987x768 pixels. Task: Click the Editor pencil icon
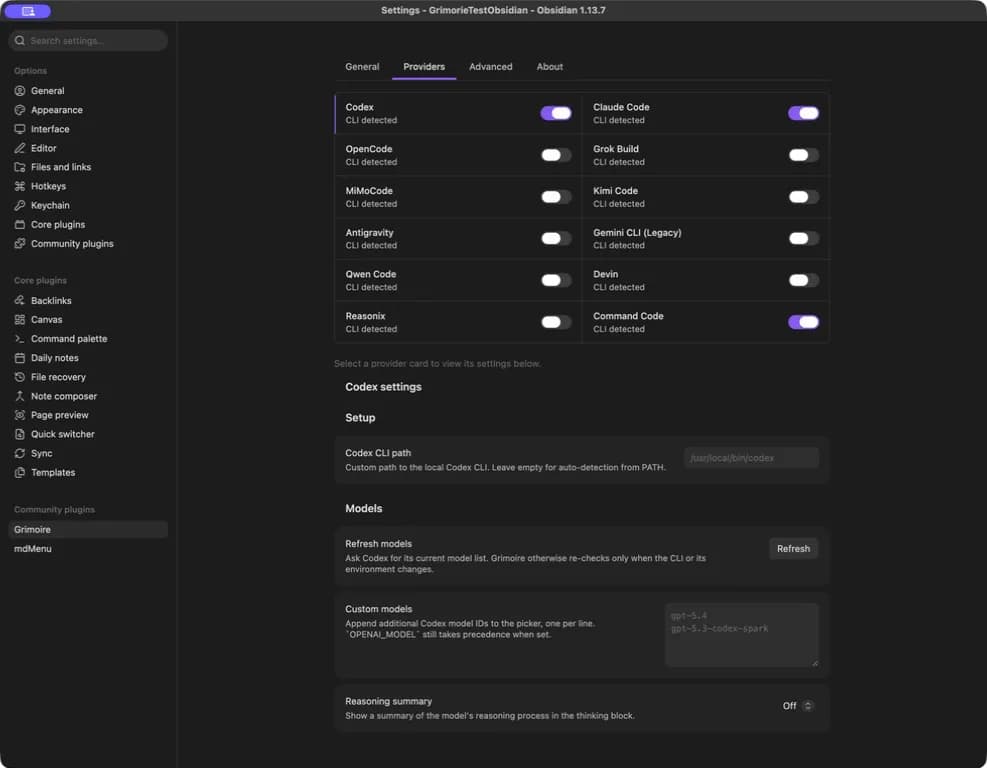point(20,148)
